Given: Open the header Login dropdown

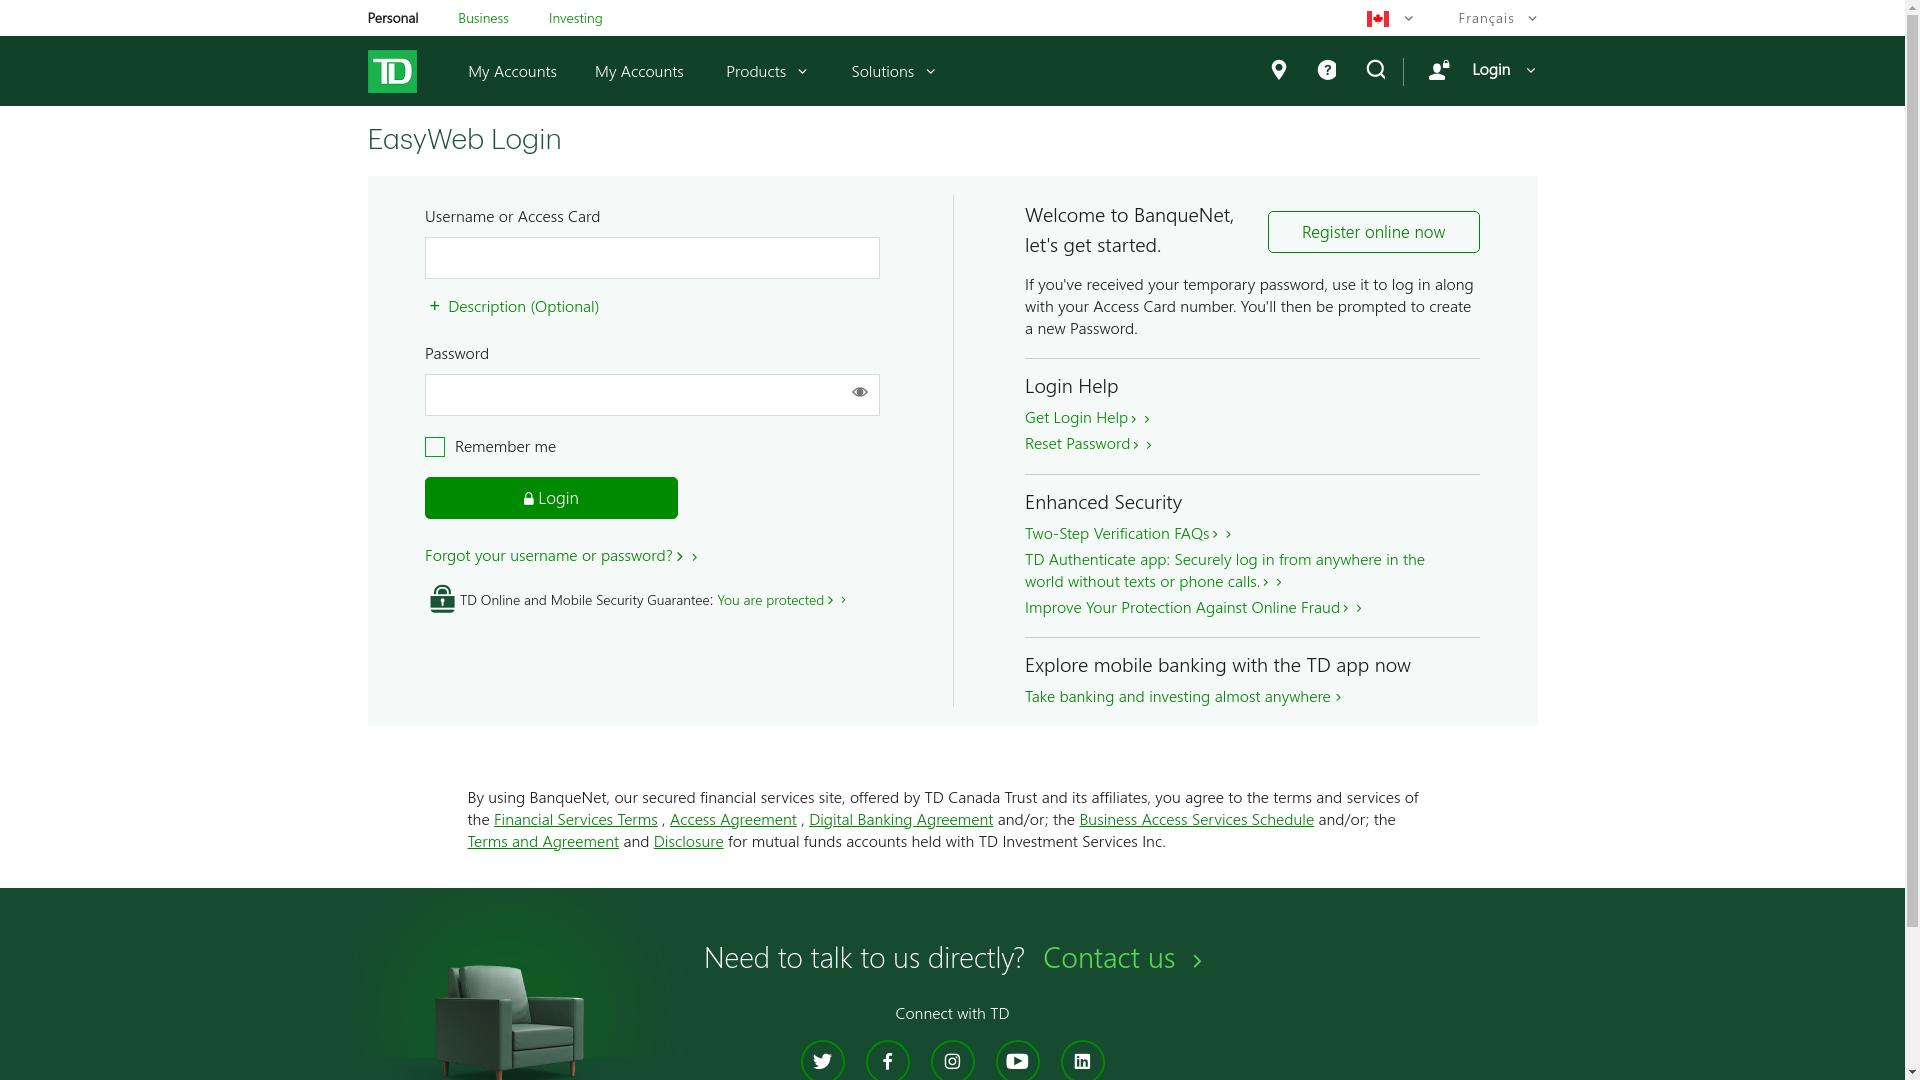Looking at the screenshot, I should pos(1504,69).
